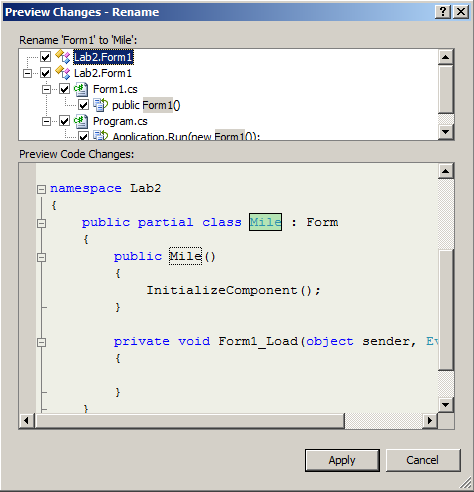Image resolution: width=474 pixels, height=492 pixels.
Task: Apply the rename changes
Action: click(x=342, y=460)
